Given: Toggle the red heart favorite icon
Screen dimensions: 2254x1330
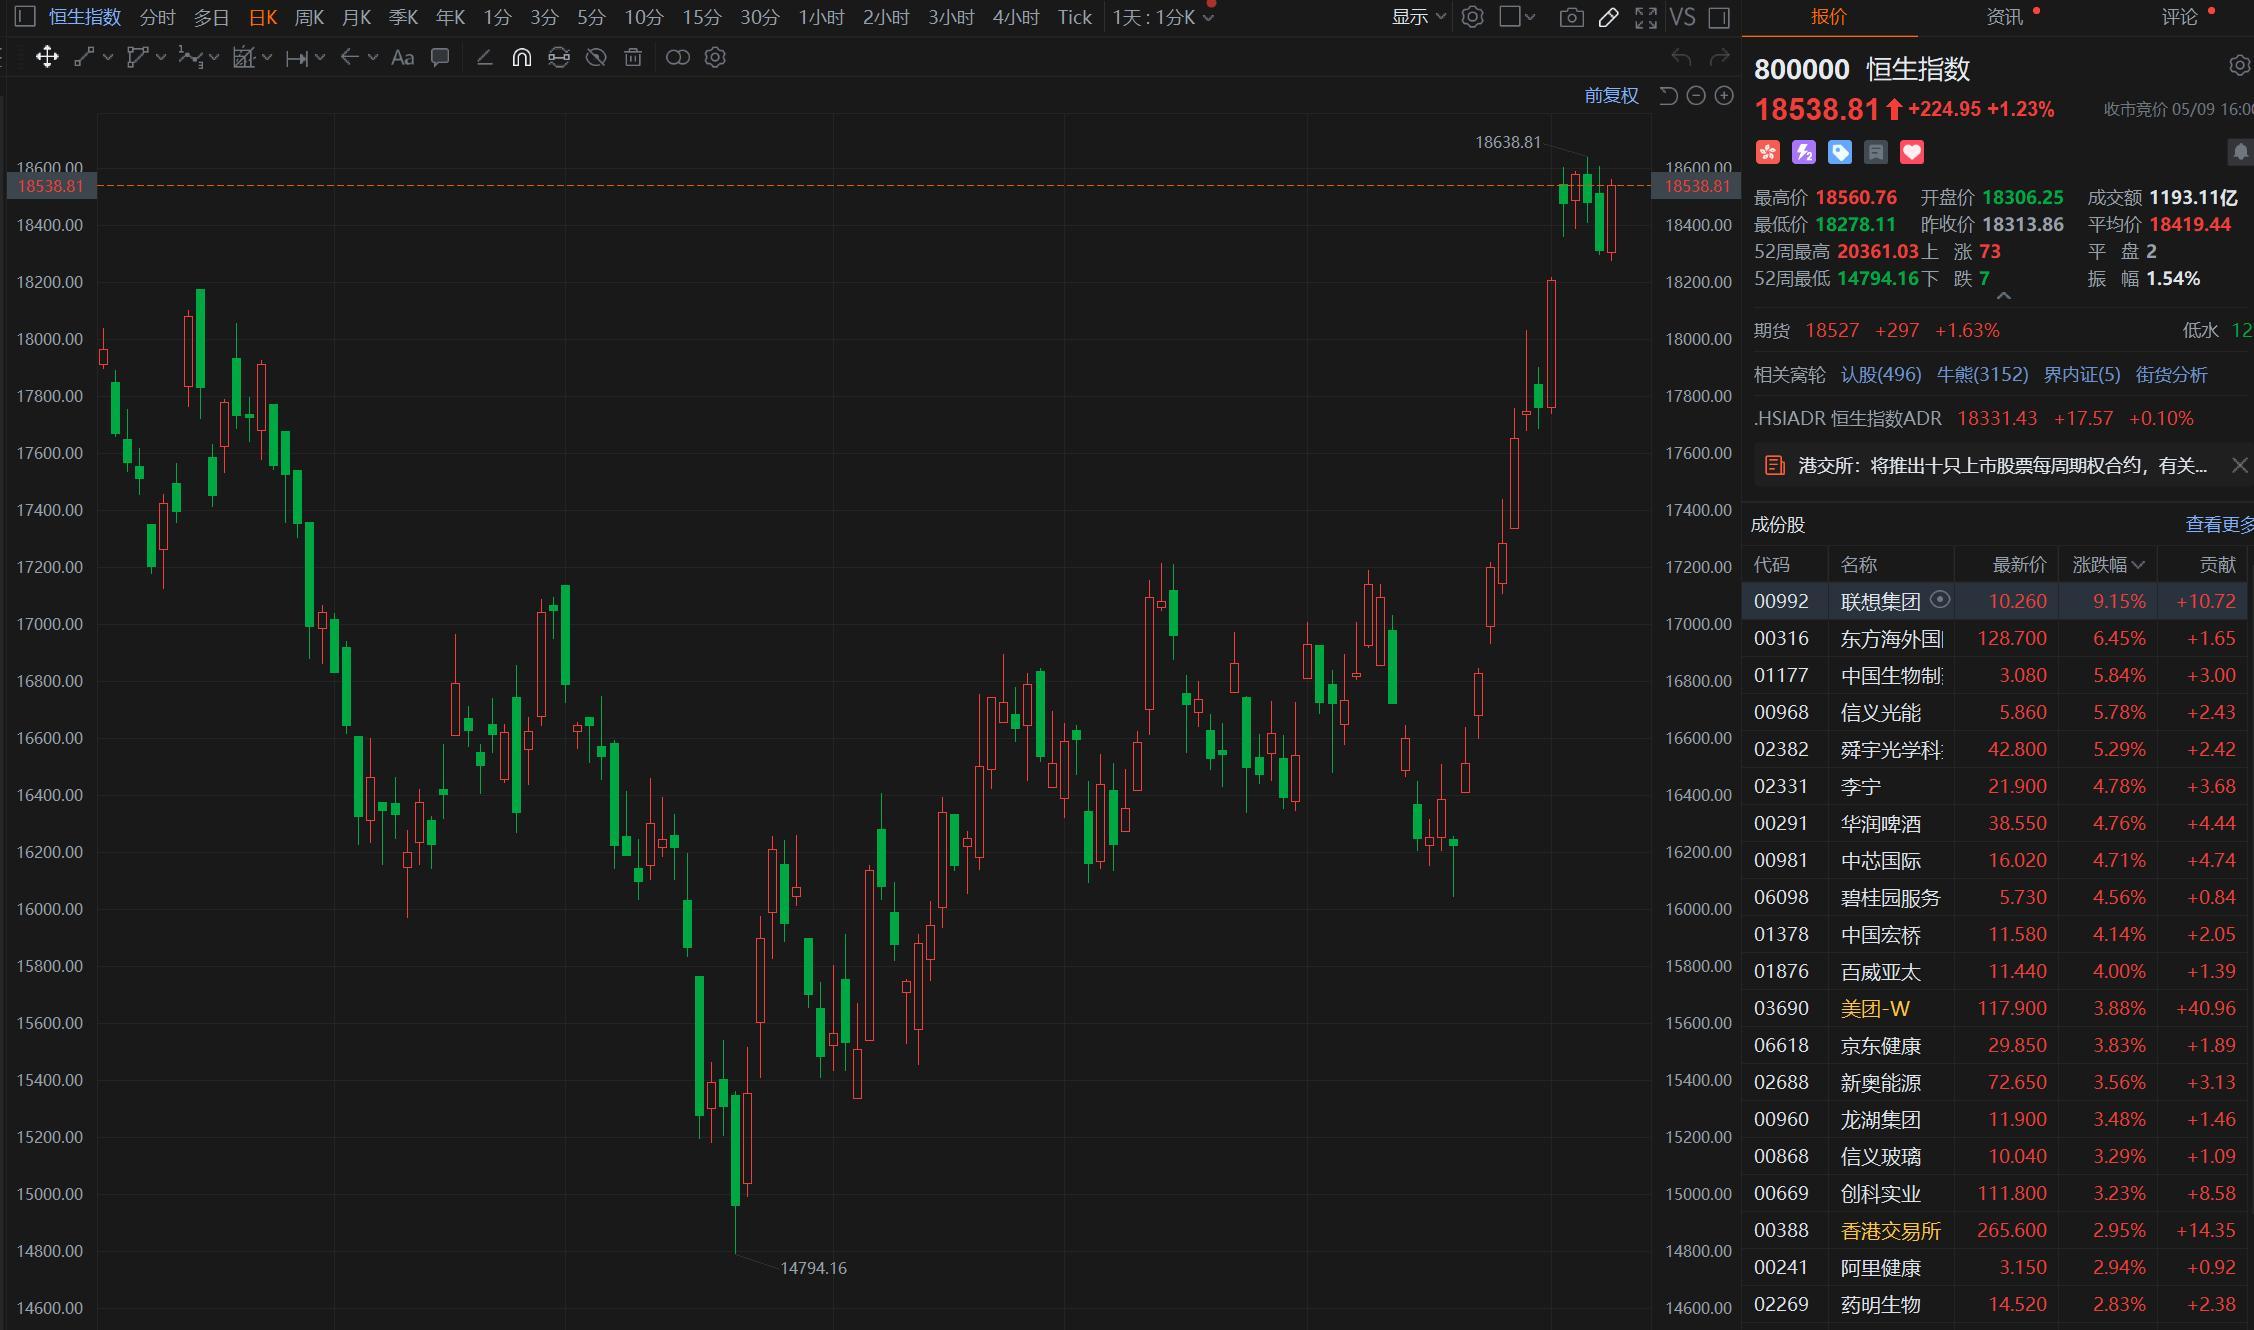Looking at the screenshot, I should coord(1912,152).
